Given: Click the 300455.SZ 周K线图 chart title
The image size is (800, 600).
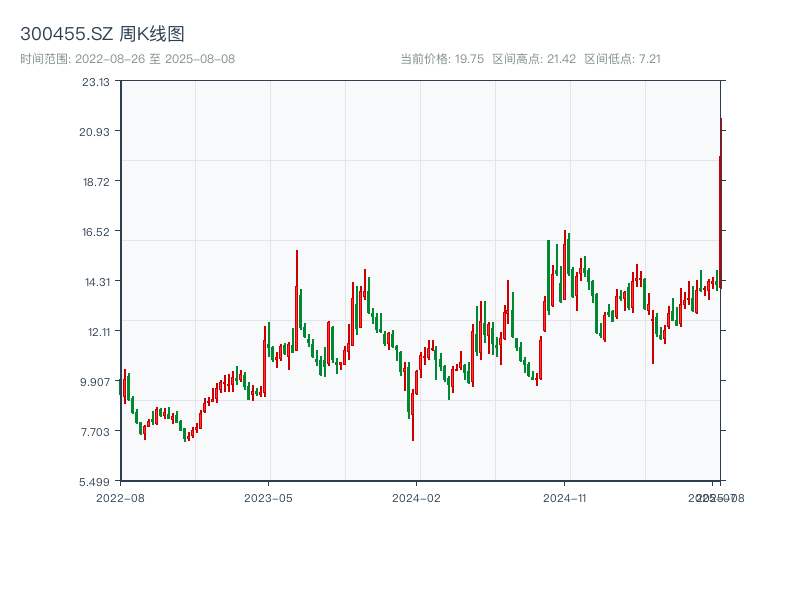Looking at the screenshot, I should (102, 34).
